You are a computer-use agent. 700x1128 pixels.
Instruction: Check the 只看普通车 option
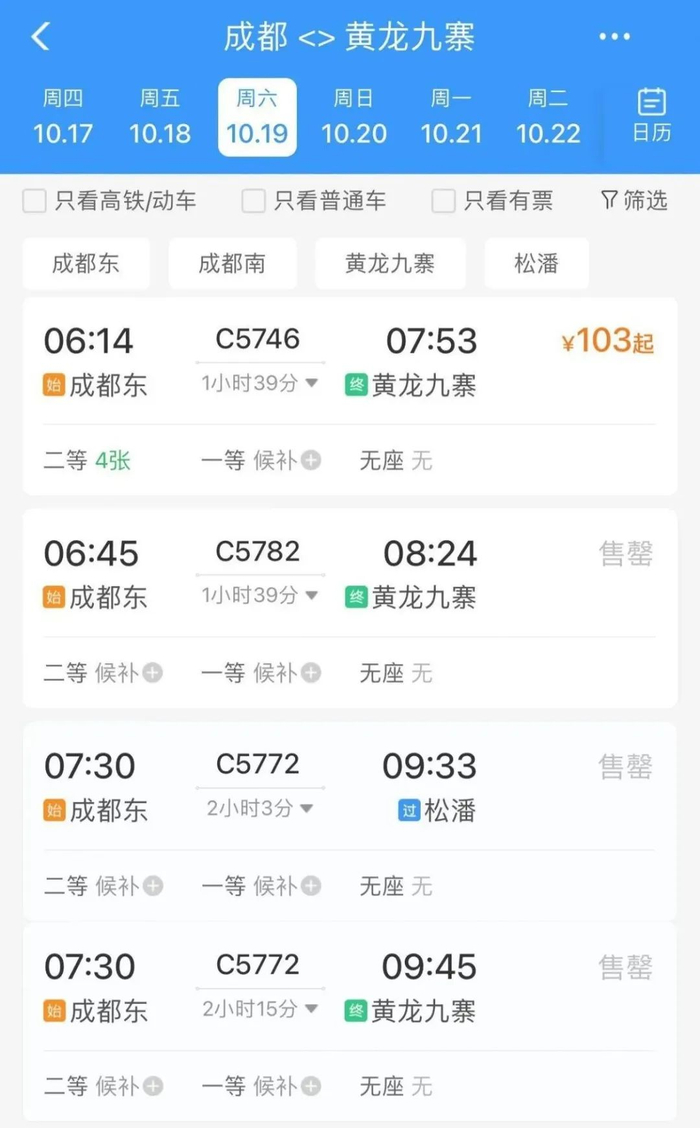tap(252, 200)
